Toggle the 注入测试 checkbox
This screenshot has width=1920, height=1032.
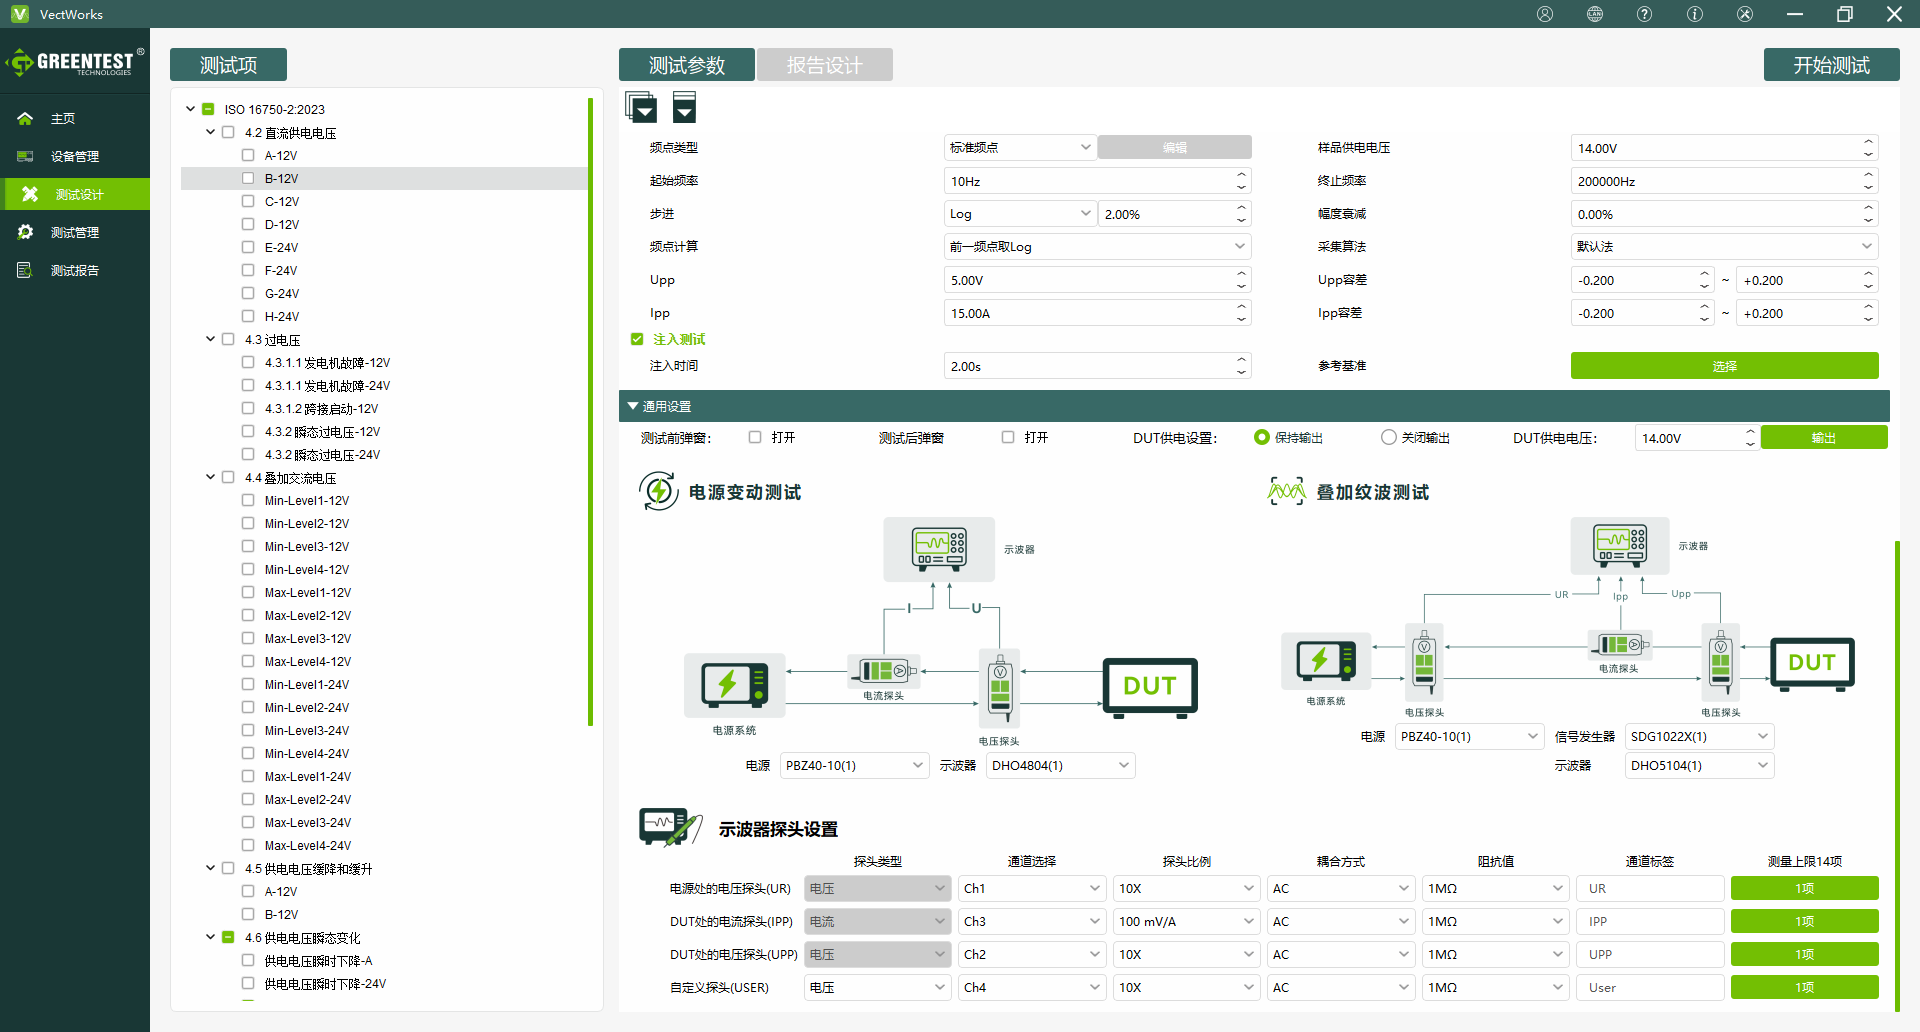click(637, 339)
